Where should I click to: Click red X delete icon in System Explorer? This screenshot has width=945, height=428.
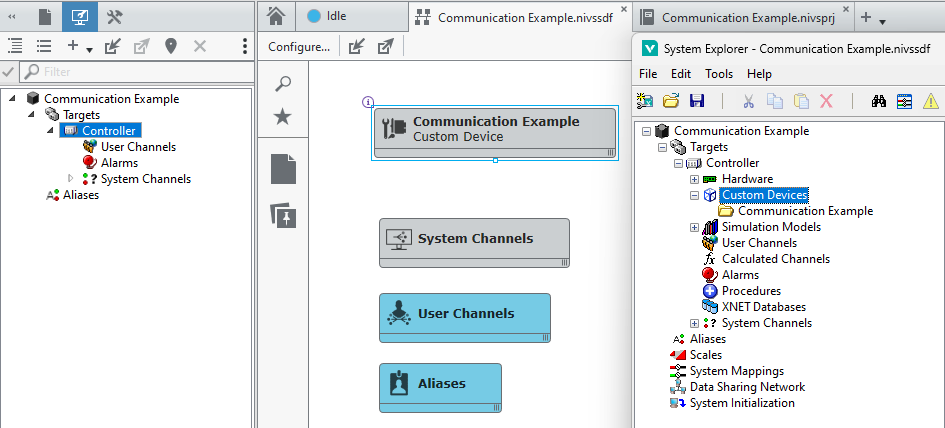(826, 101)
